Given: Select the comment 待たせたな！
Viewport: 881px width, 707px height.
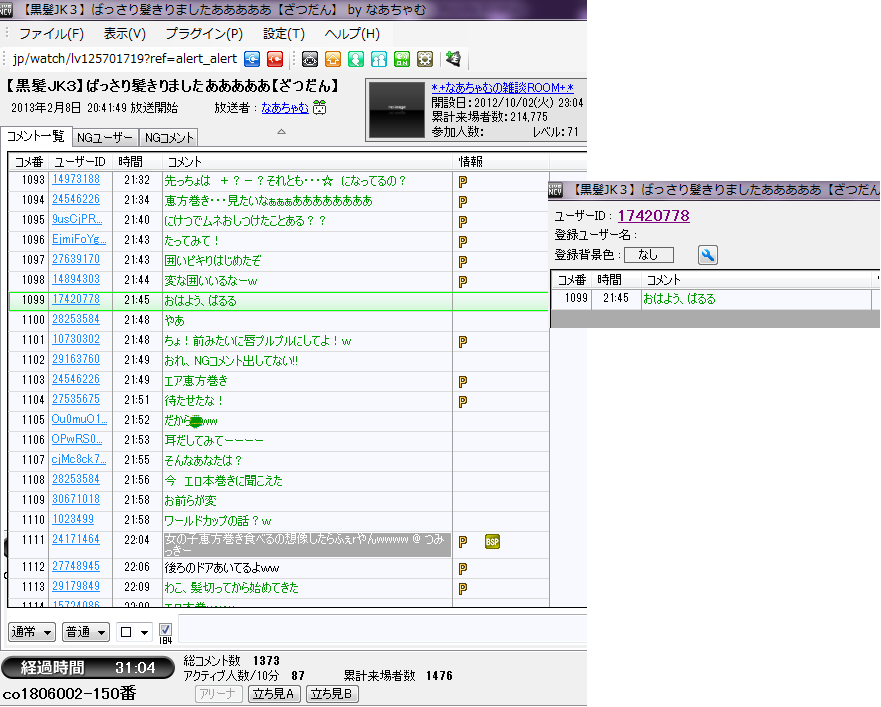Looking at the screenshot, I should [x=194, y=401].
